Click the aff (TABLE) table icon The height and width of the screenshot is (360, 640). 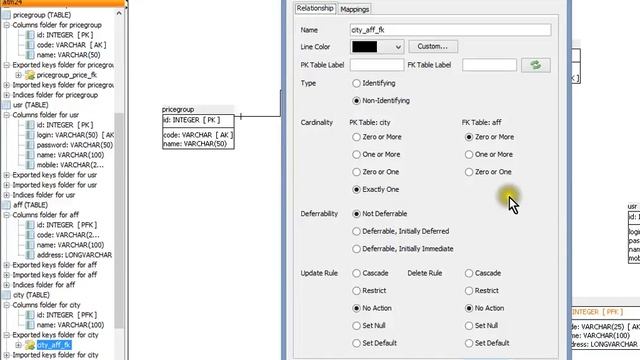(x=7, y=205)
